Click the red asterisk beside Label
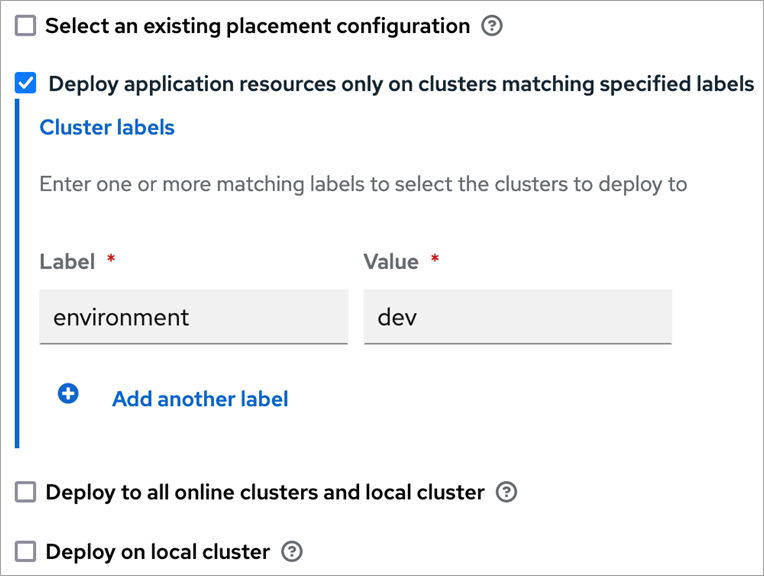 [x=111, y=259]
